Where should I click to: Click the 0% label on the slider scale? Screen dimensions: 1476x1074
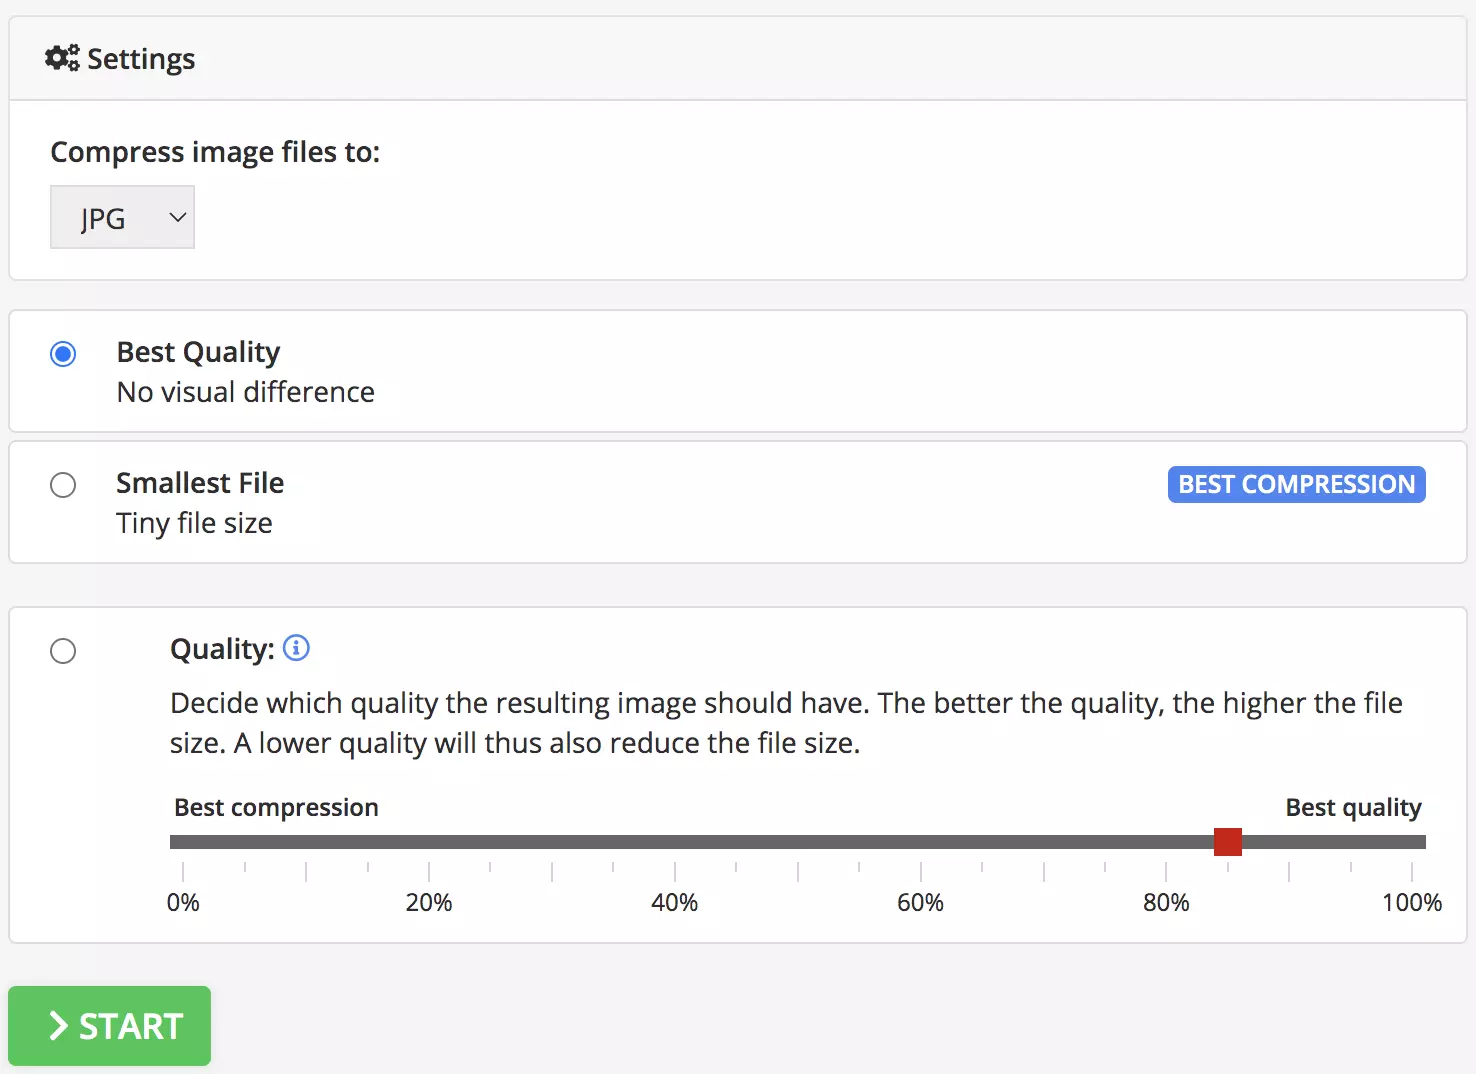pyautogui.click(x=183, y=903)
